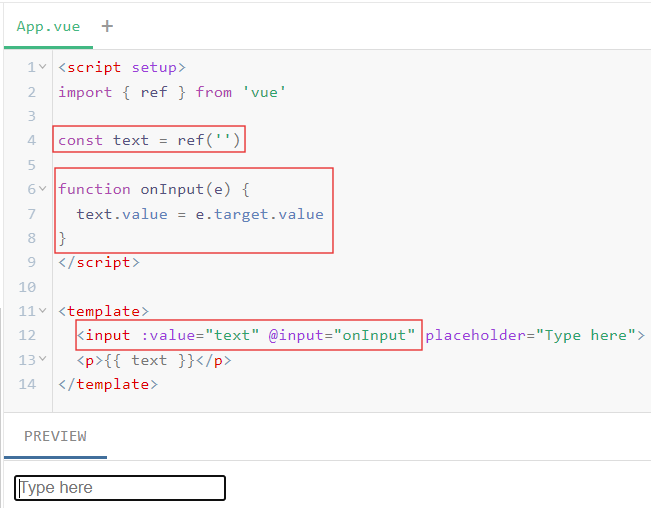Click line number 5 in the gutter
The image size is (651, 508).
pos(32,165)
